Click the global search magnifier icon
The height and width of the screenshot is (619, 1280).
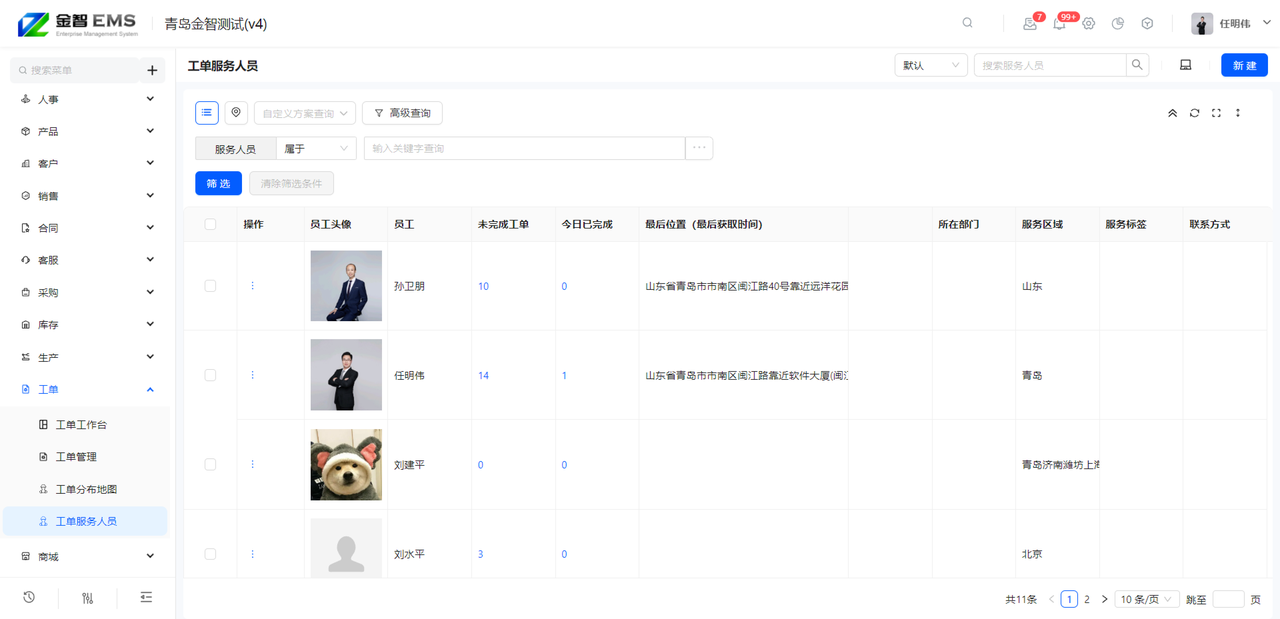(967, 23)
